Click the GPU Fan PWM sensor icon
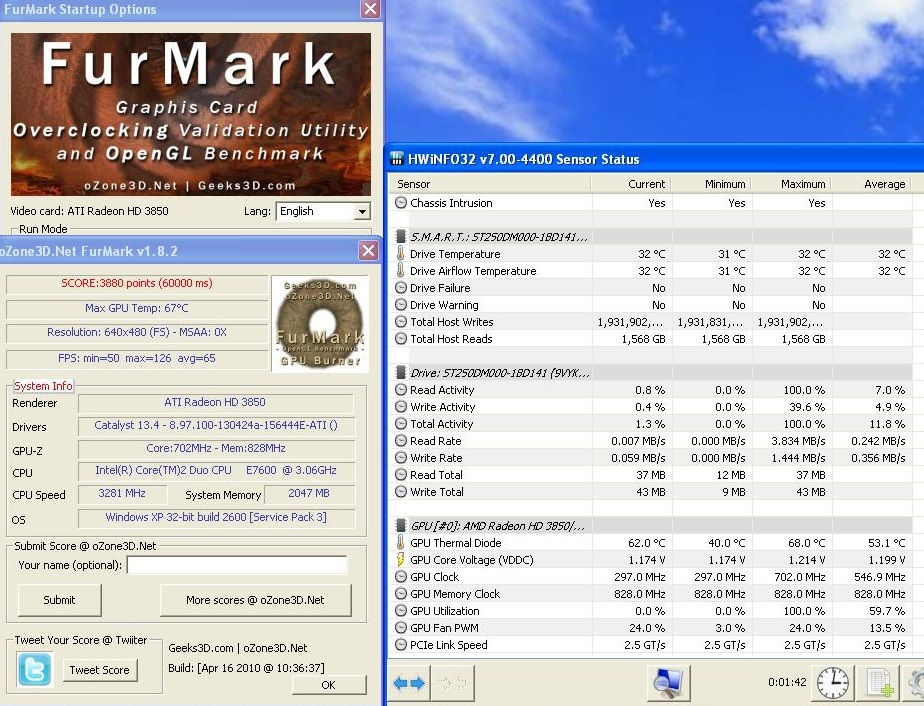Screen dimensions: 924x706 point(401,628)
